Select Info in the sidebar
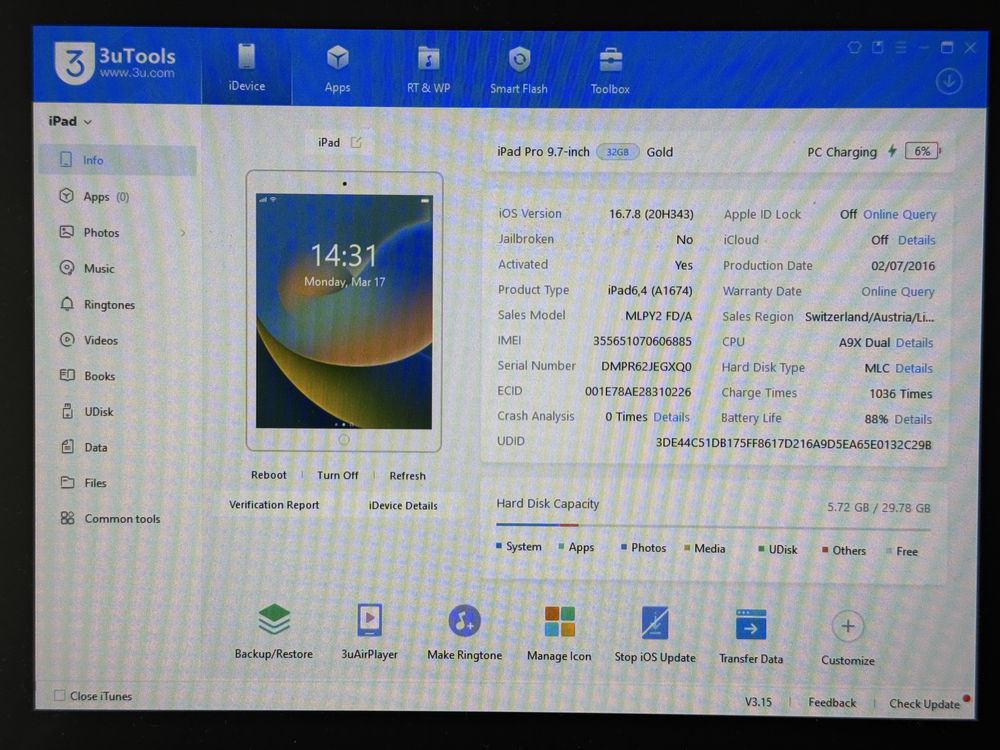 (x=117, y=160)
